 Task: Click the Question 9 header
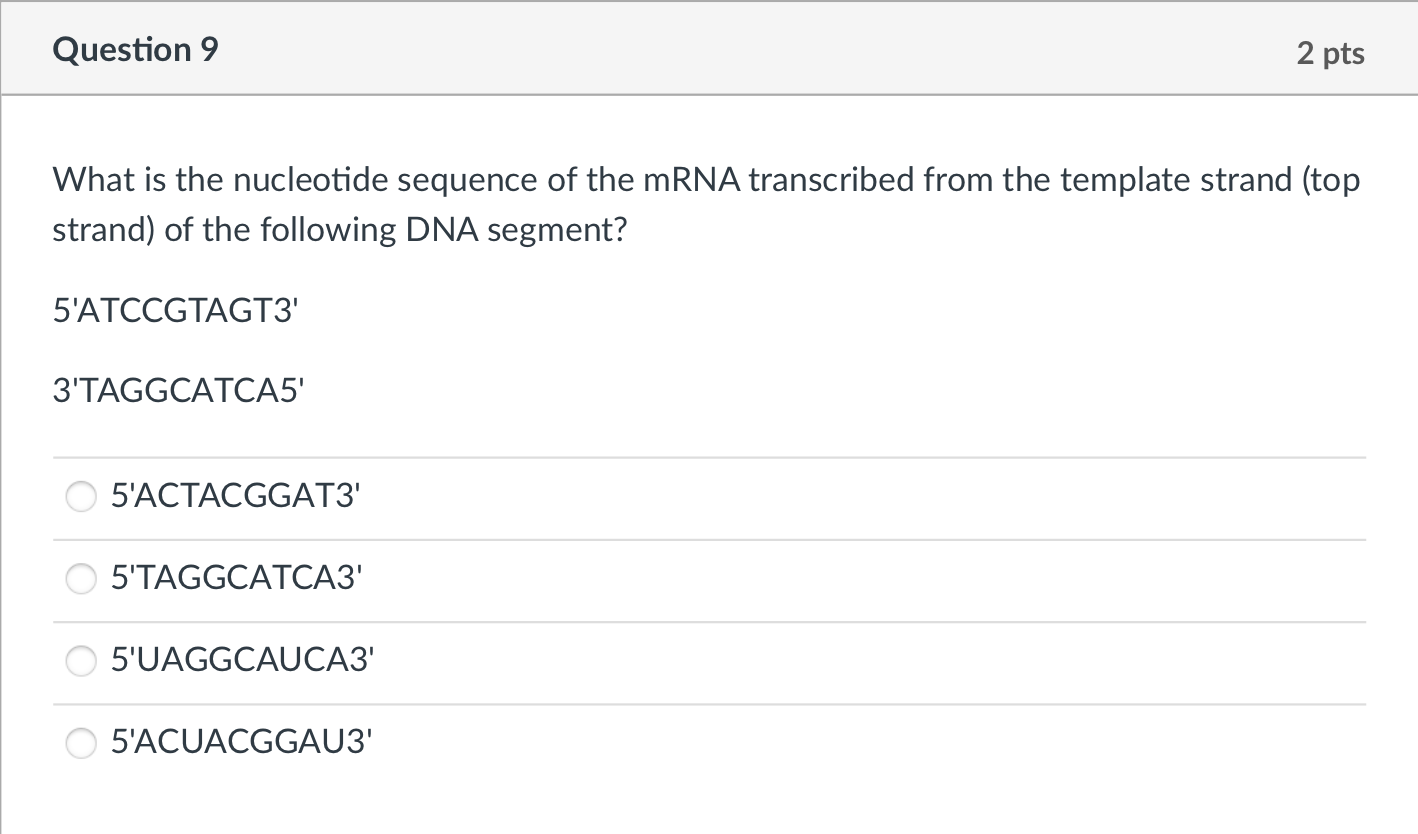click(137, 48)
